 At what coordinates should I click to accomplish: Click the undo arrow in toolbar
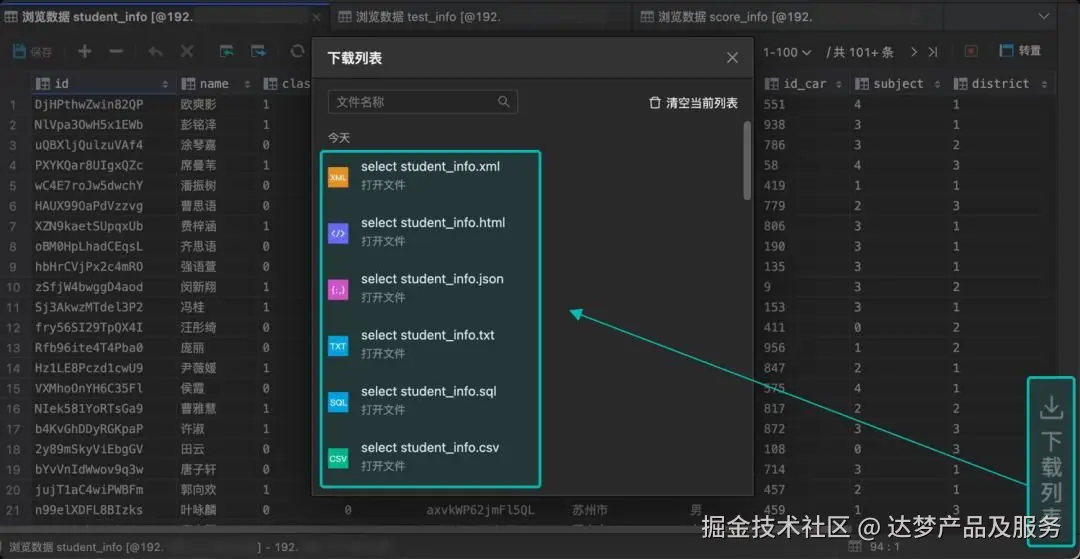156,51
